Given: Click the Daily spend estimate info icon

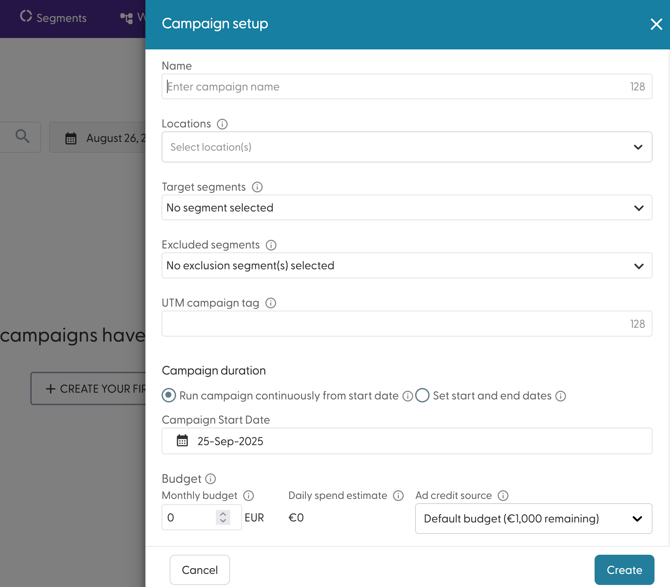Looking at the screenshot, I should click(x=398, y=496).
